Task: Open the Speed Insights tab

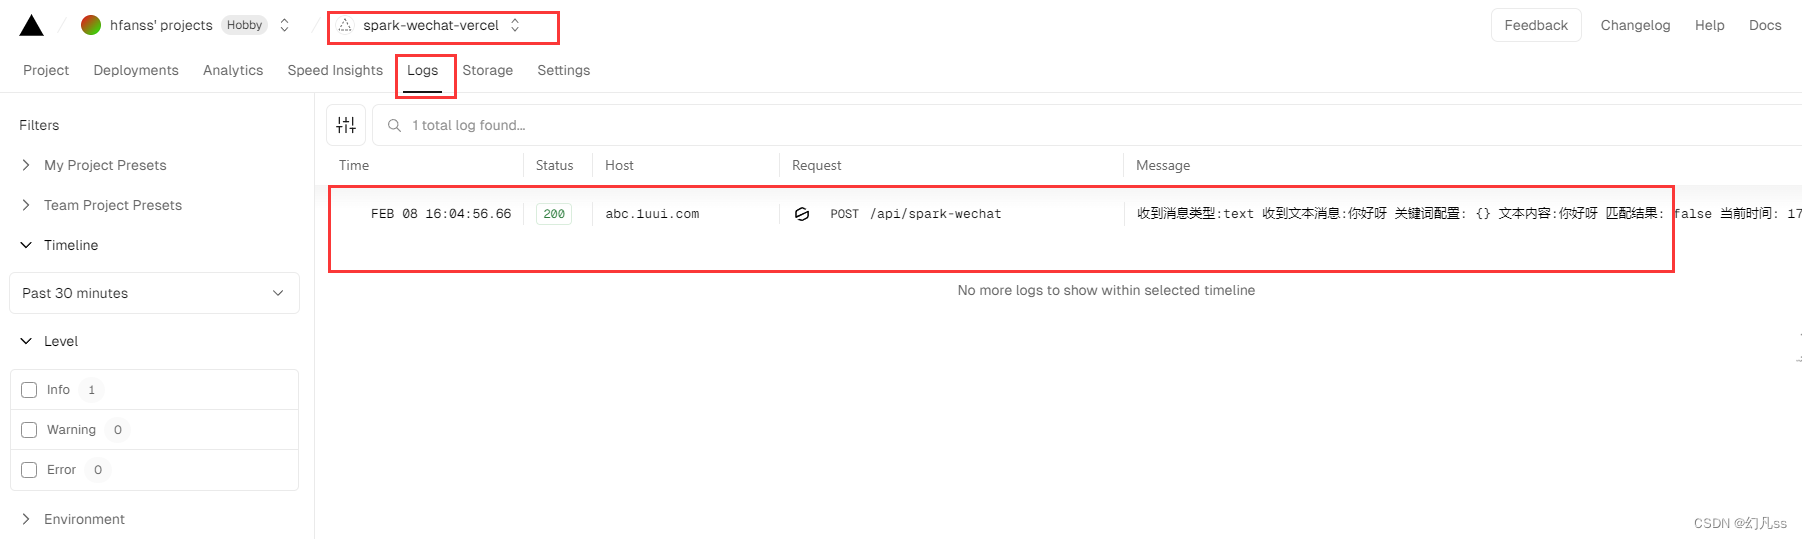Action: point(335,70)
